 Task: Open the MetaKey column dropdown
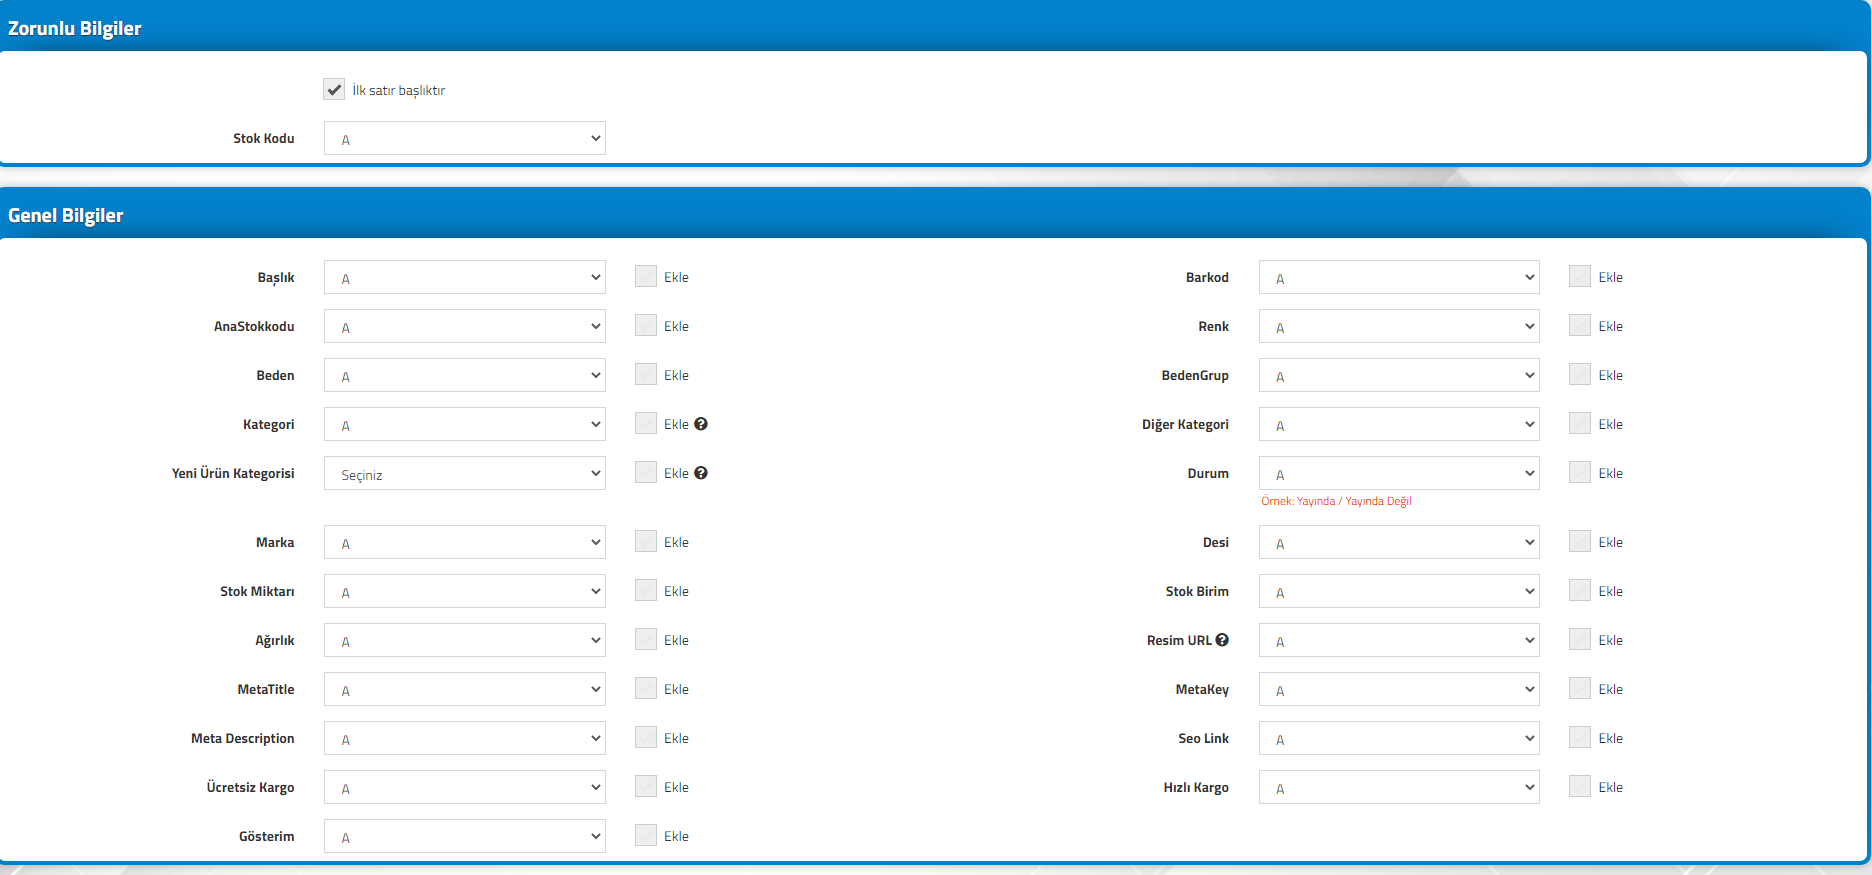pyautogui.click(x=1399, y=689)
